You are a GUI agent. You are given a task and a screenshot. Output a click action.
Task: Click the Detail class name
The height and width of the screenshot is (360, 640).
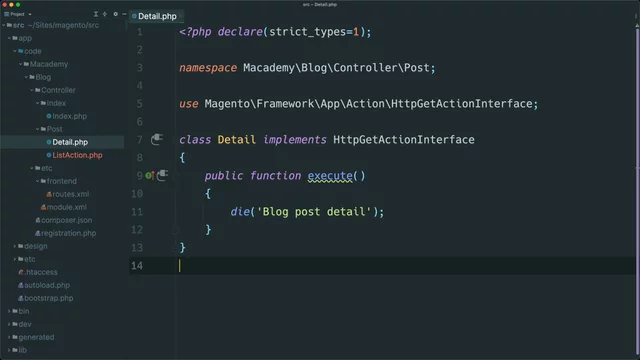point(236,140)
